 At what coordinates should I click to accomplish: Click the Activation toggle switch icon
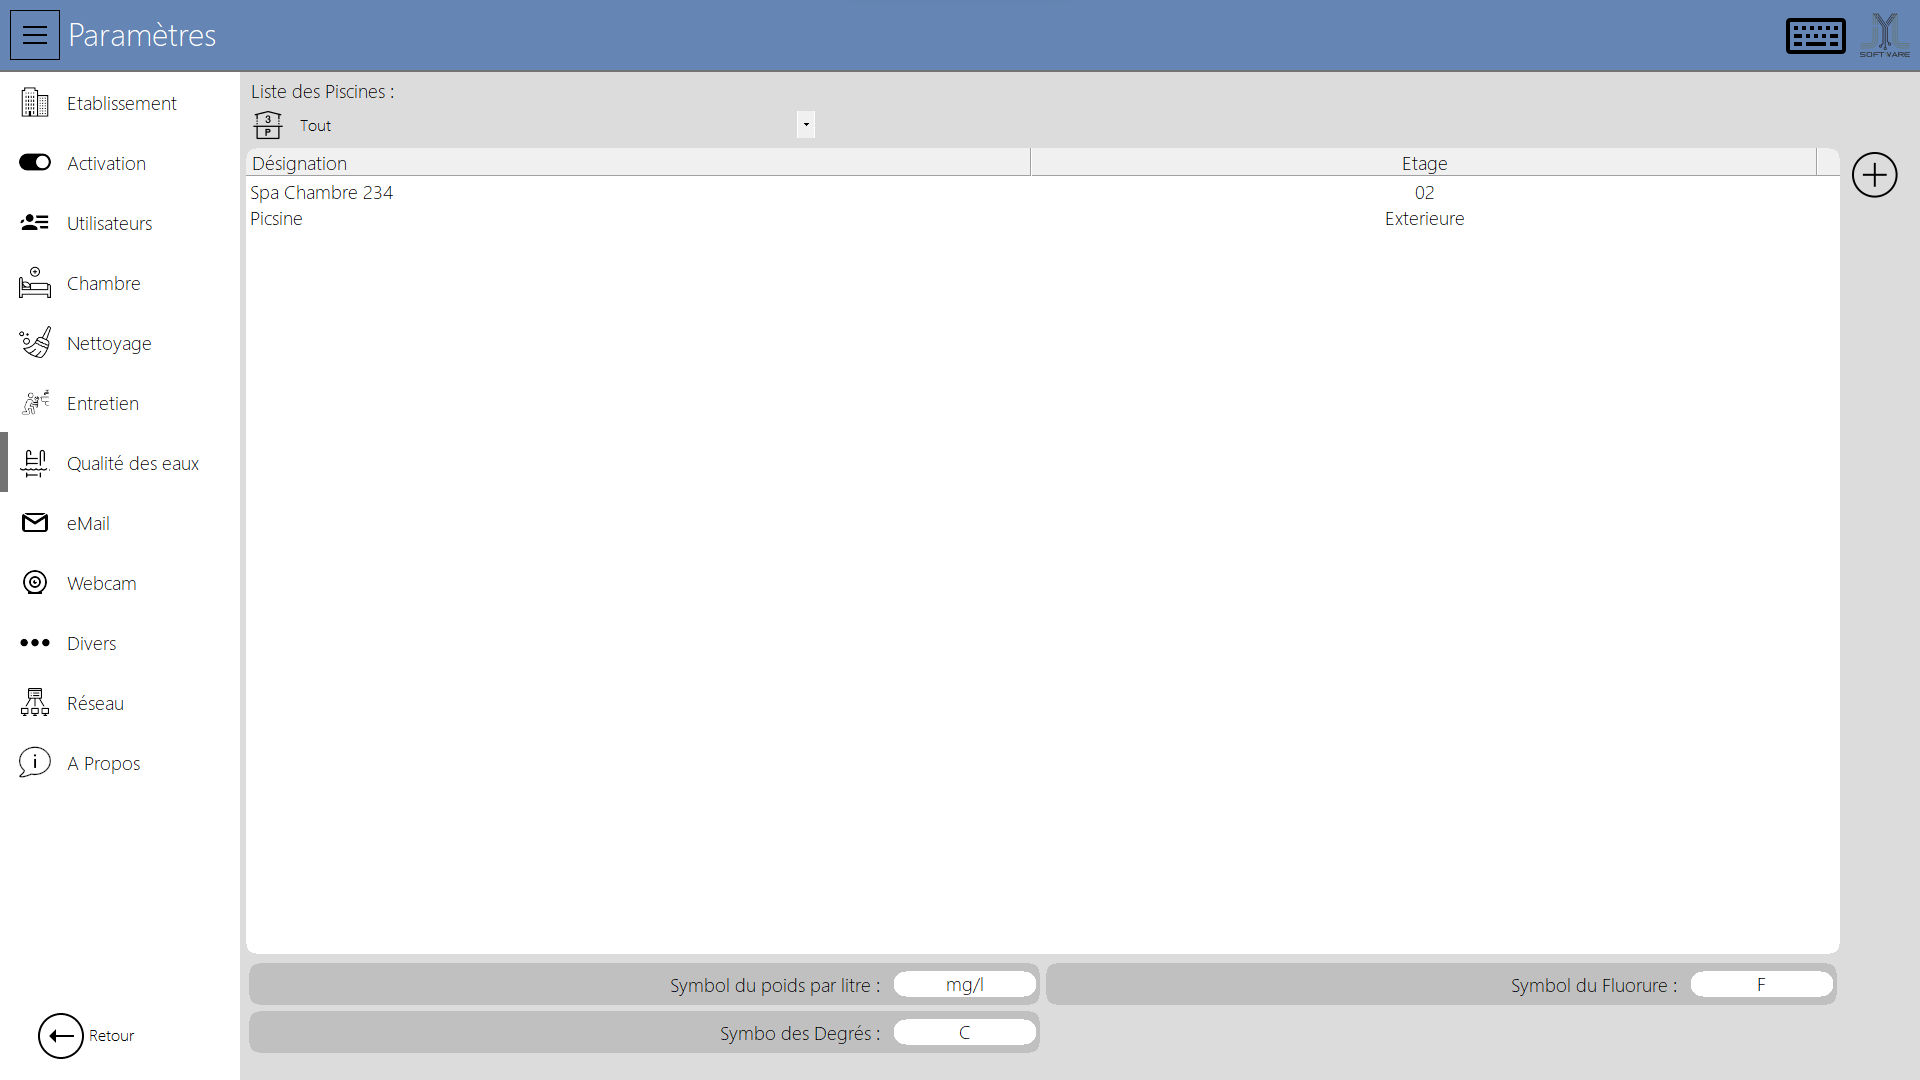(35, 163)
